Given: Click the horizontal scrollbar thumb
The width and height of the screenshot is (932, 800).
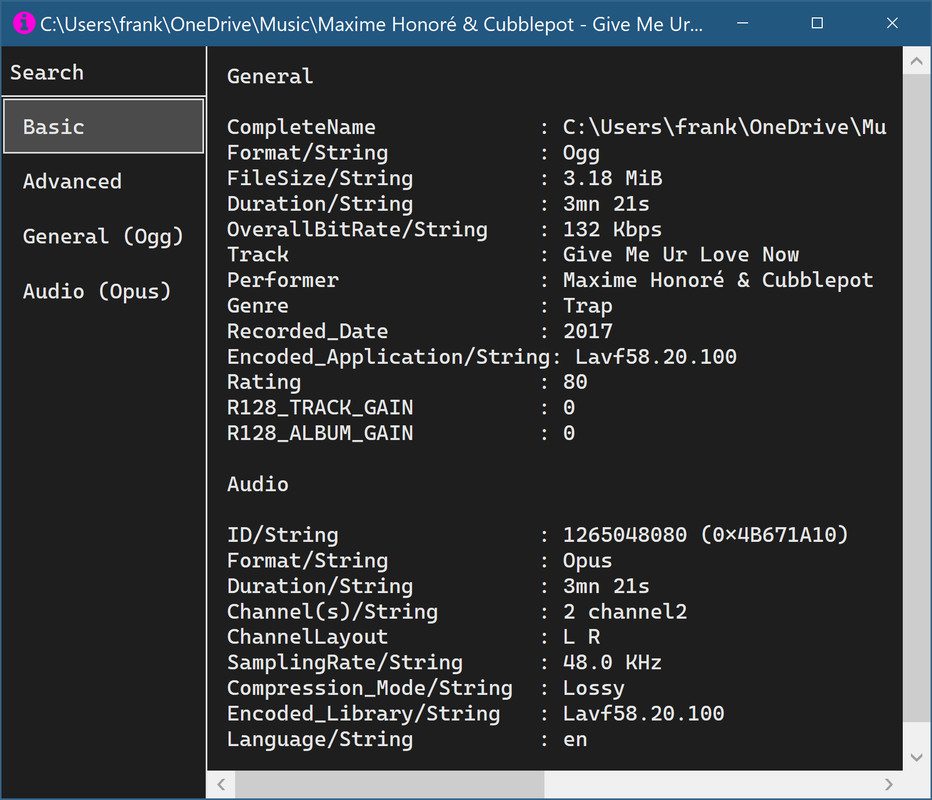Looking at the screenshot, I should 390,785.
